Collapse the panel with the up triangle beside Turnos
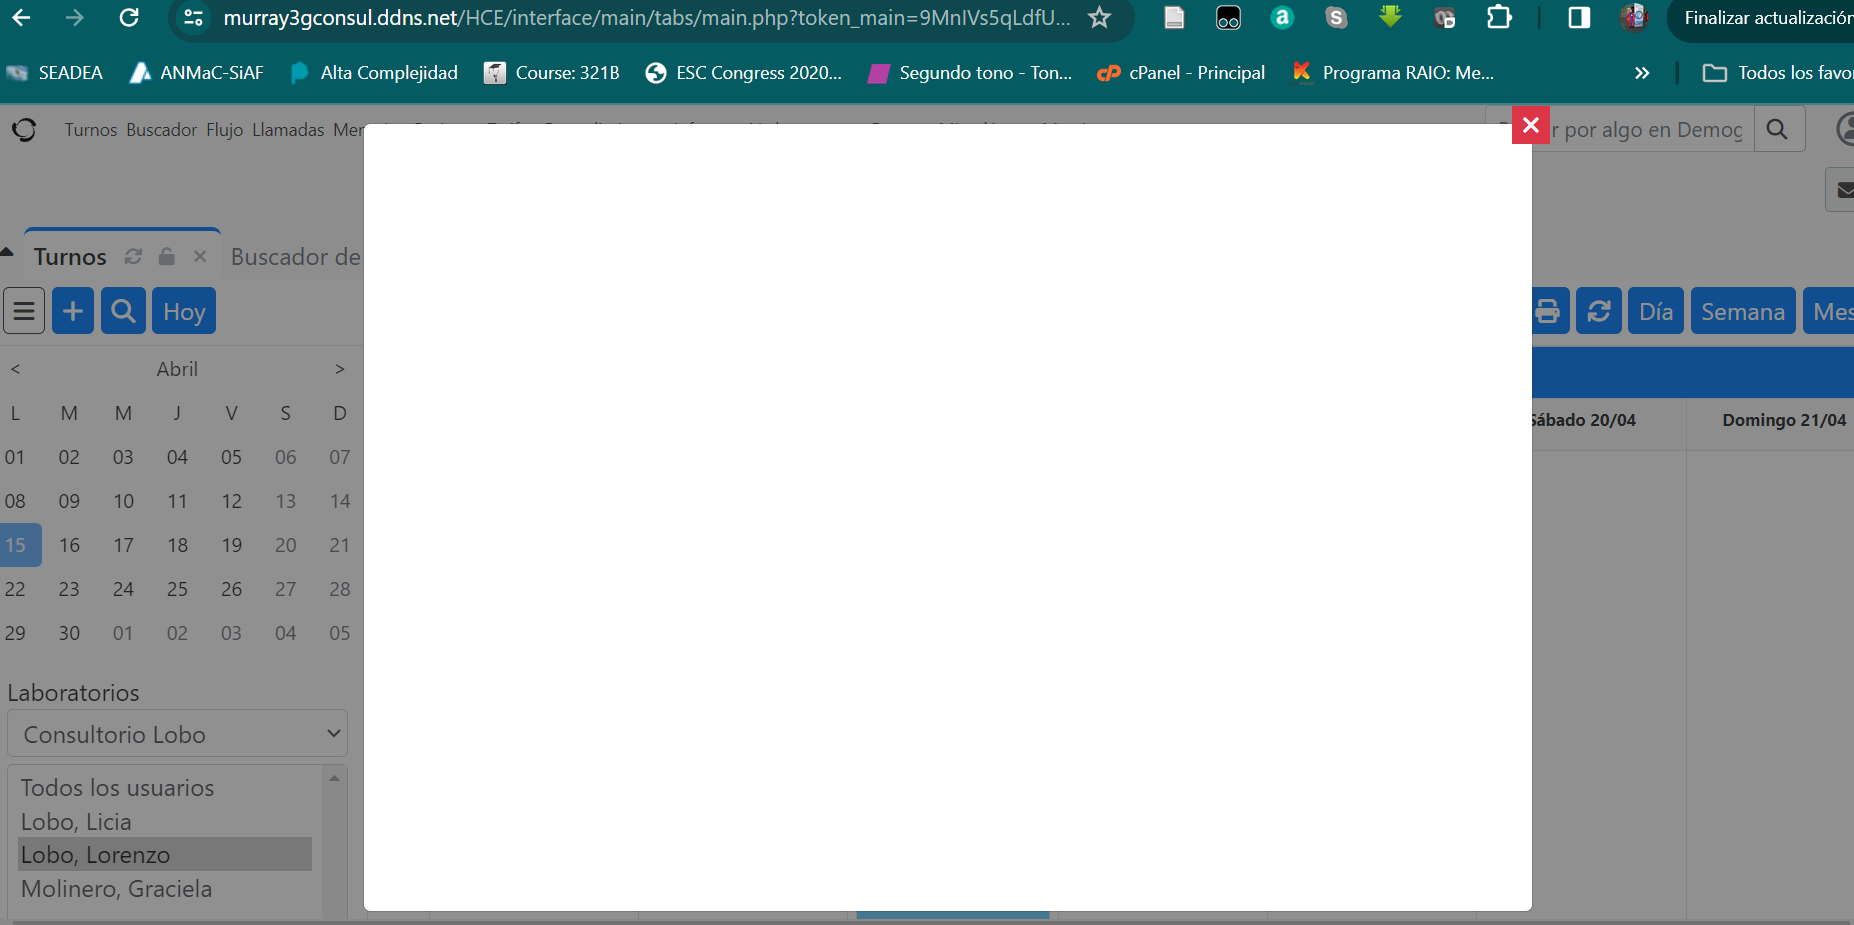The width and height of the screenshot is (1854, 925). [7, 252]
